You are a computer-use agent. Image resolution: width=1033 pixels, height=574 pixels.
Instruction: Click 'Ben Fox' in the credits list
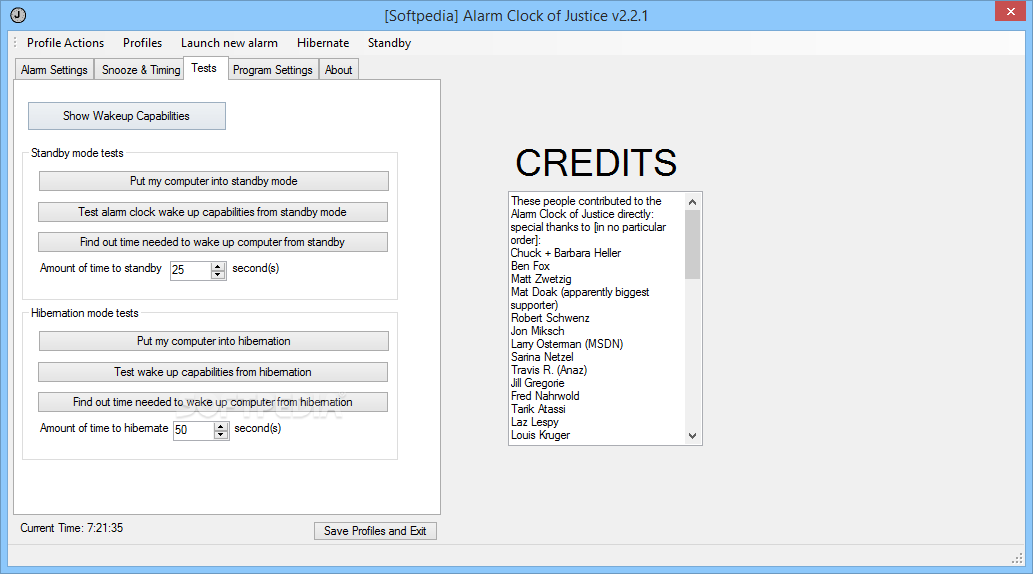[530, 266]
